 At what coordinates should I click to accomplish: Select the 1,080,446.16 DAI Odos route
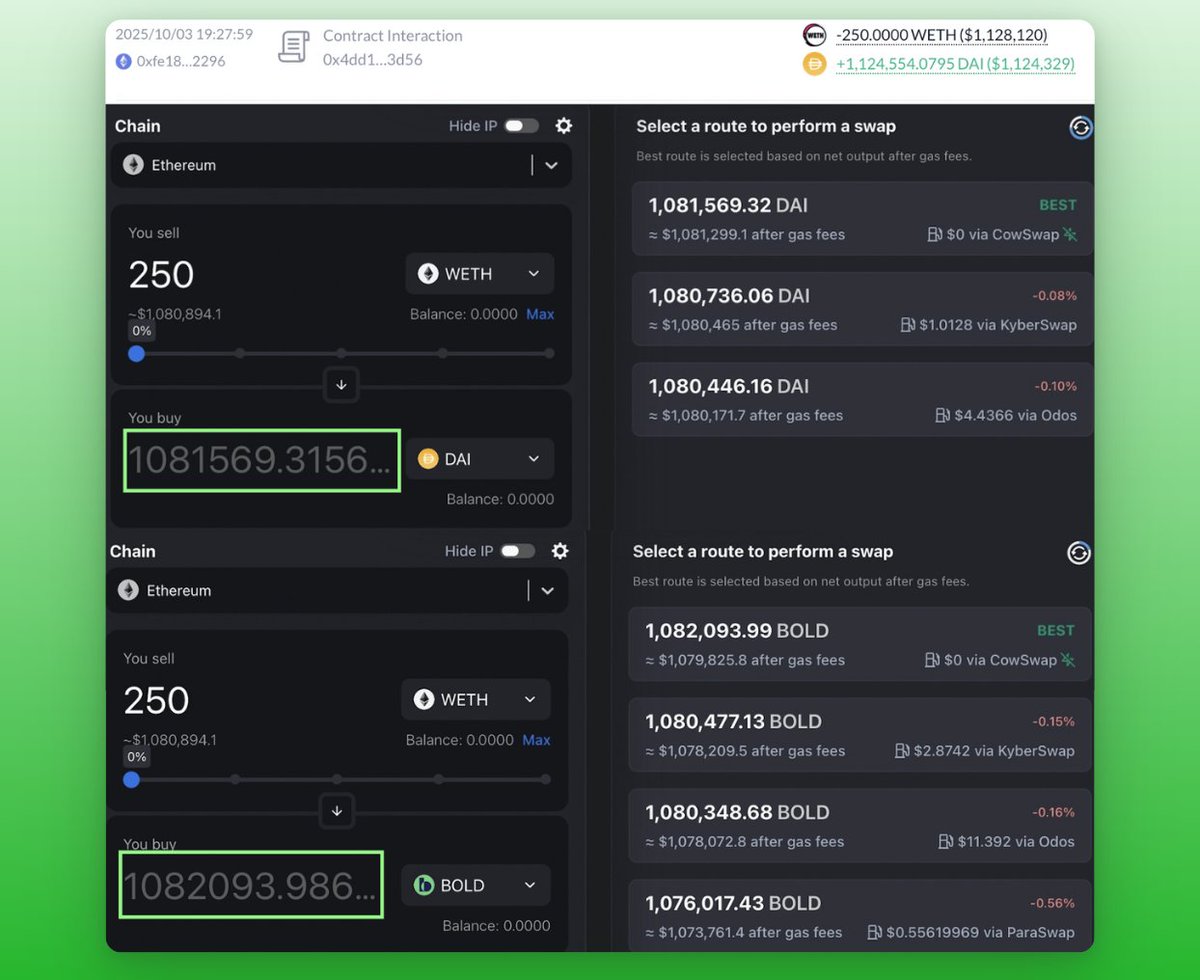coord(863,399)
